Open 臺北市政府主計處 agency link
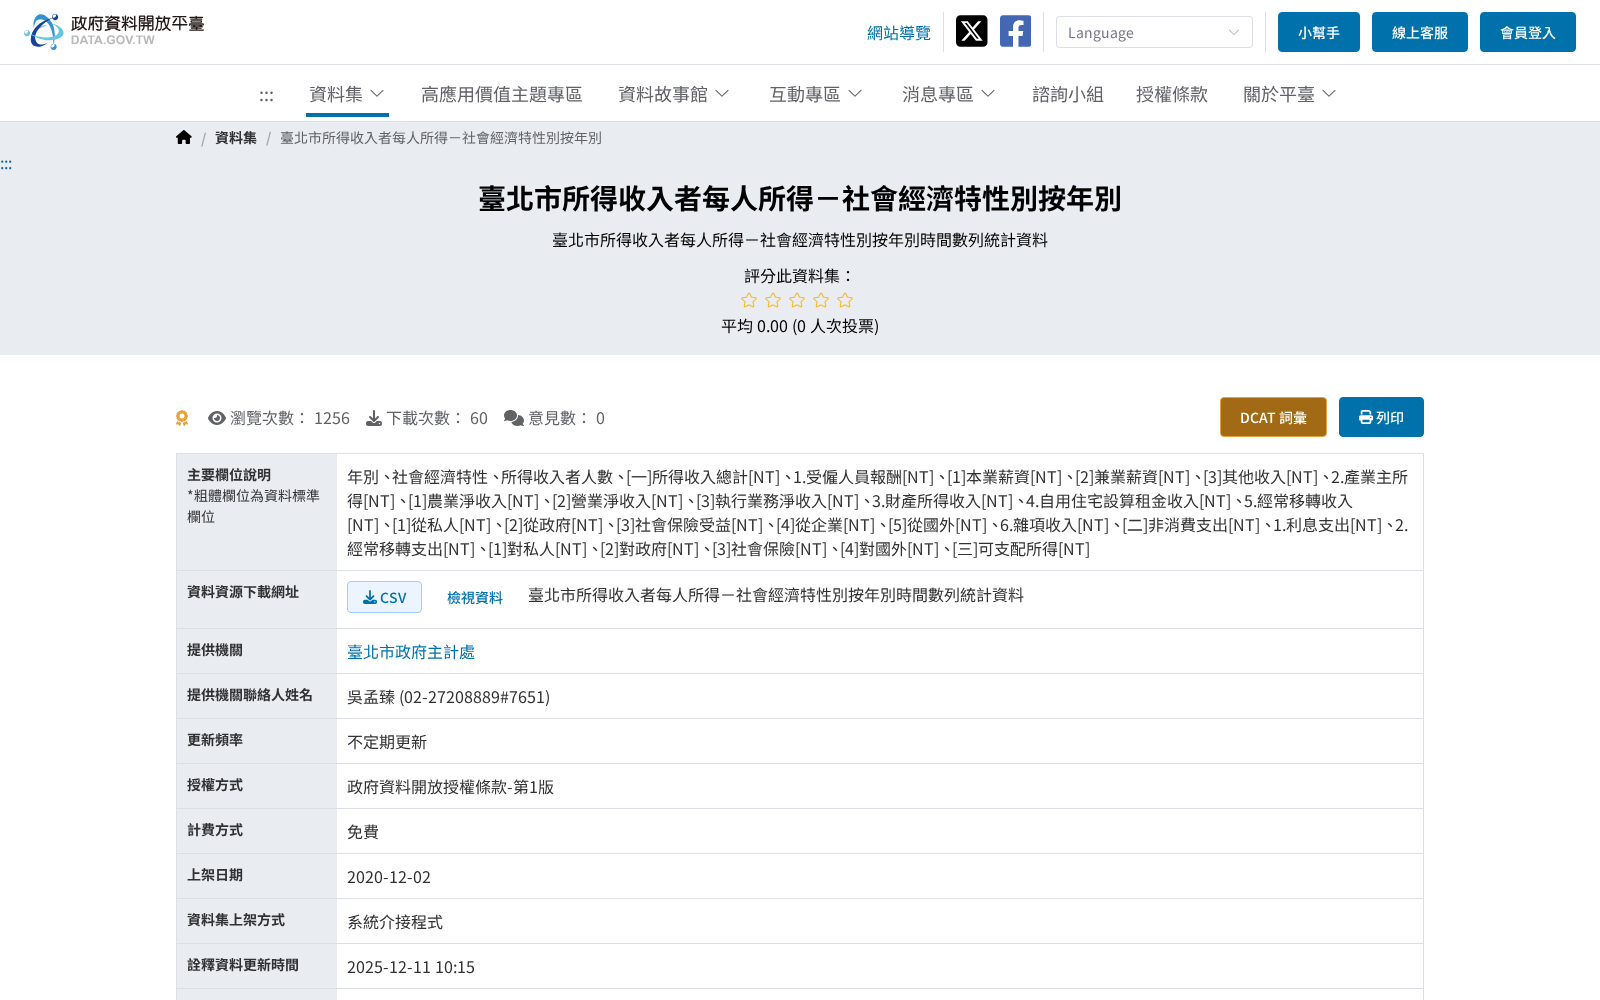The height and width of the screenshot is (1000, 1600). 411,652
